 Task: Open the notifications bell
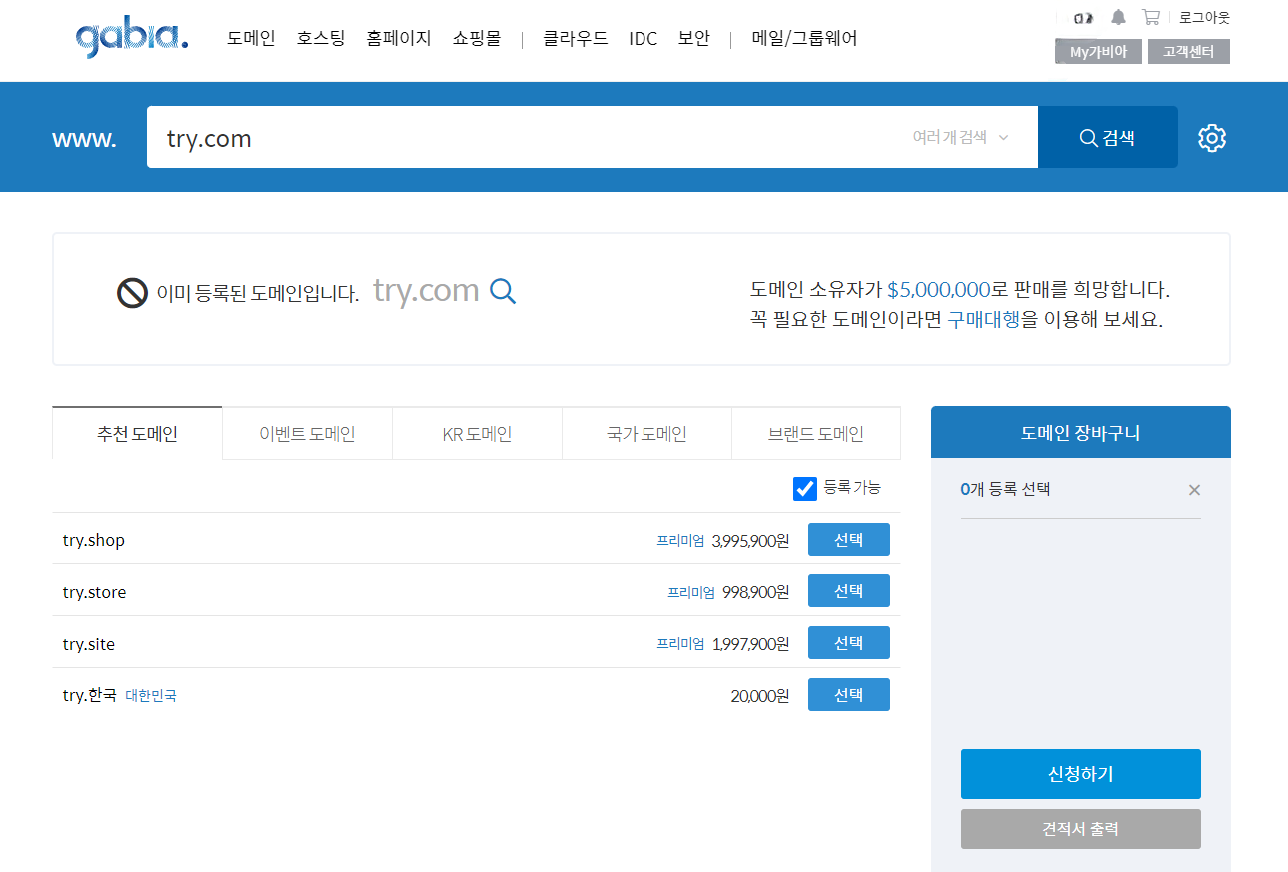click(1118, 17)
